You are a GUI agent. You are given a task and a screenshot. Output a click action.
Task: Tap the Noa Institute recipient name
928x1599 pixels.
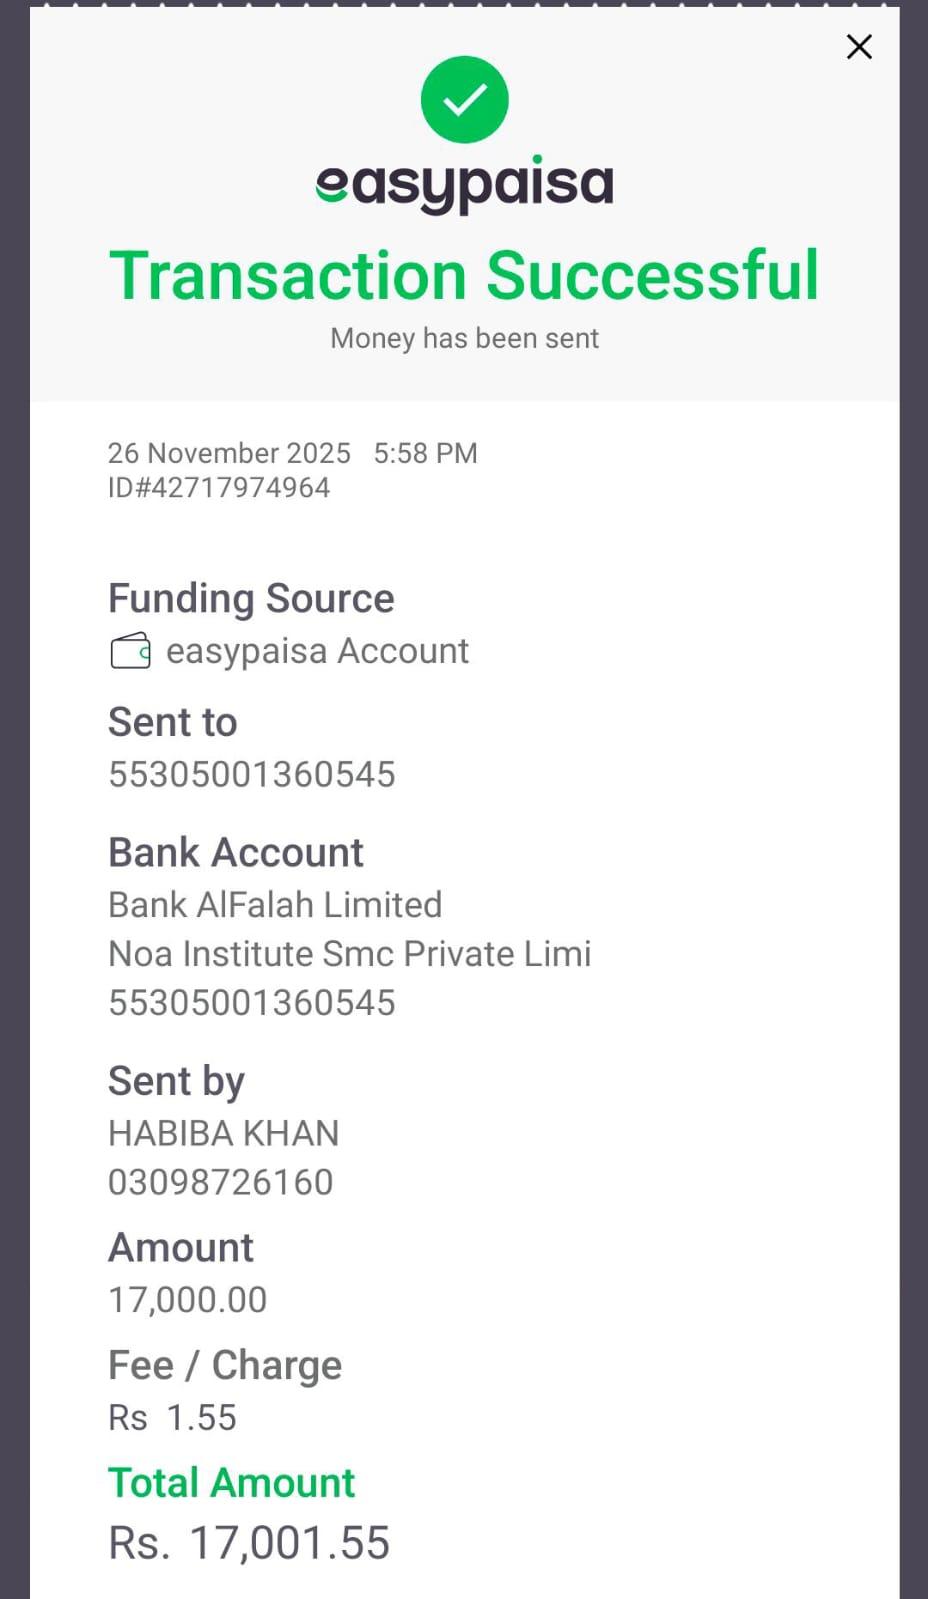(349, 953)
